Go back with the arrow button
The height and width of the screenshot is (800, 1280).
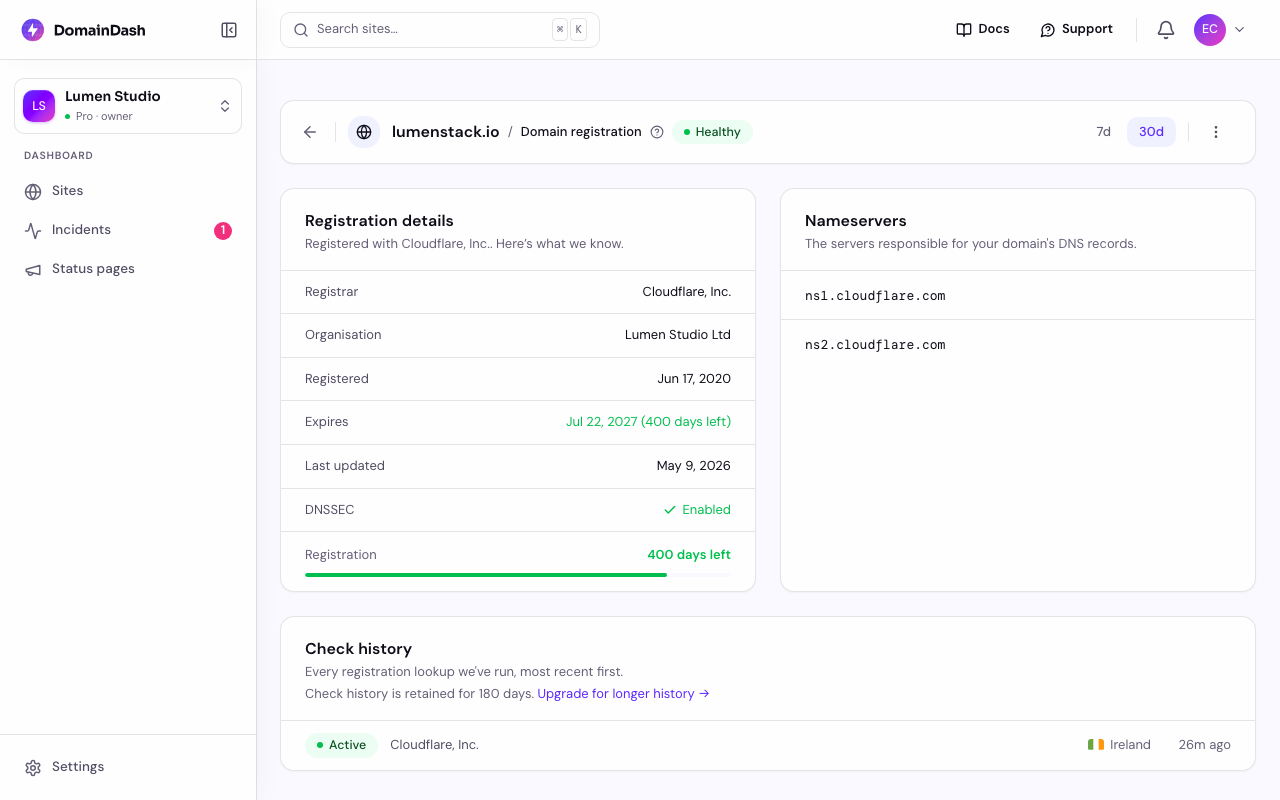point(310,132)
